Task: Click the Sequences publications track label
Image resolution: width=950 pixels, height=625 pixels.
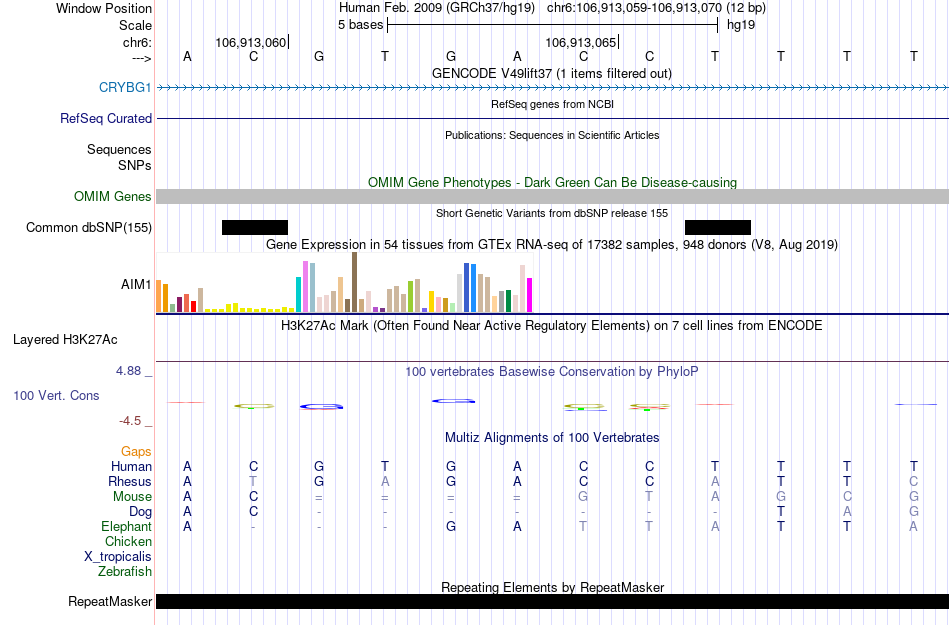Action: tap(119, 150)
